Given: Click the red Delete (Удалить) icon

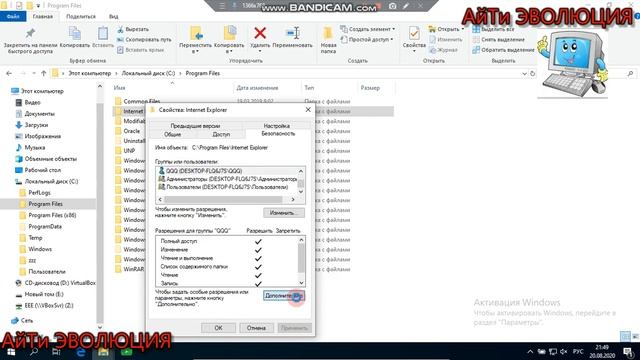Looking at the screenshot, I should [x=260, y=33].
